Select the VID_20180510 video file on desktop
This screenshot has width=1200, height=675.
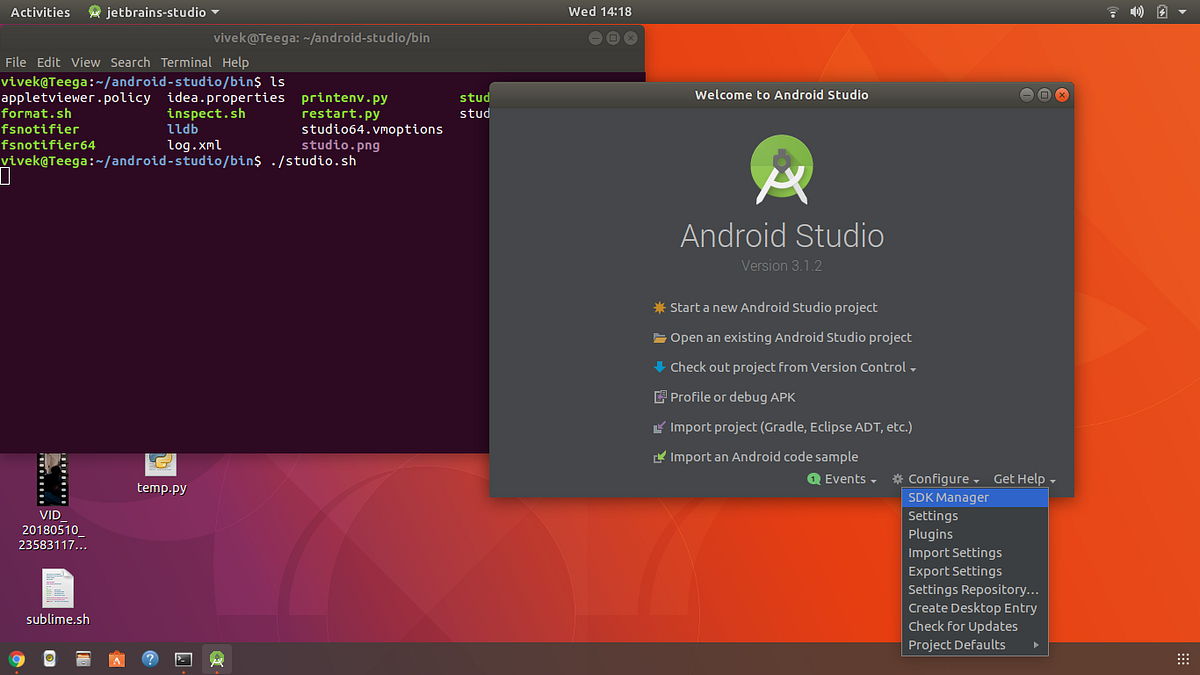pyautogui.click(x=53, y=502)
